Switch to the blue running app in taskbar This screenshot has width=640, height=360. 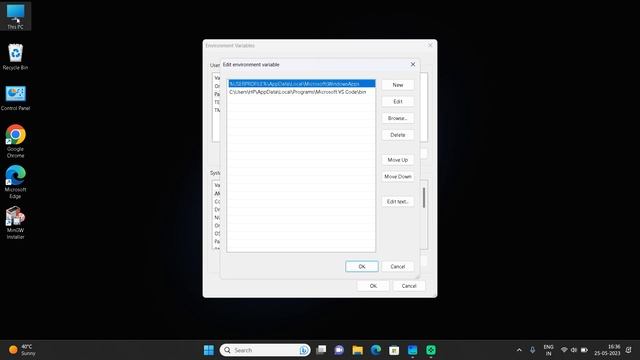[x=413, y=350]
